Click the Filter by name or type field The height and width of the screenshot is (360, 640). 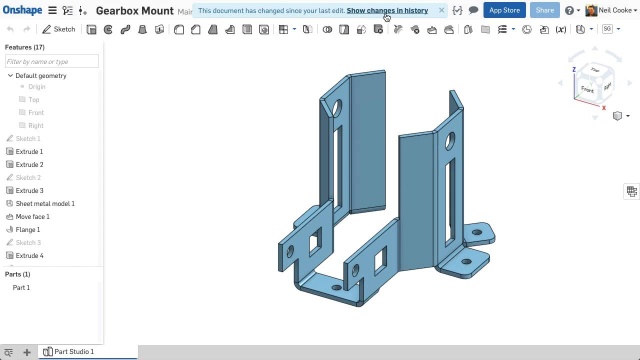pos(52,61)
